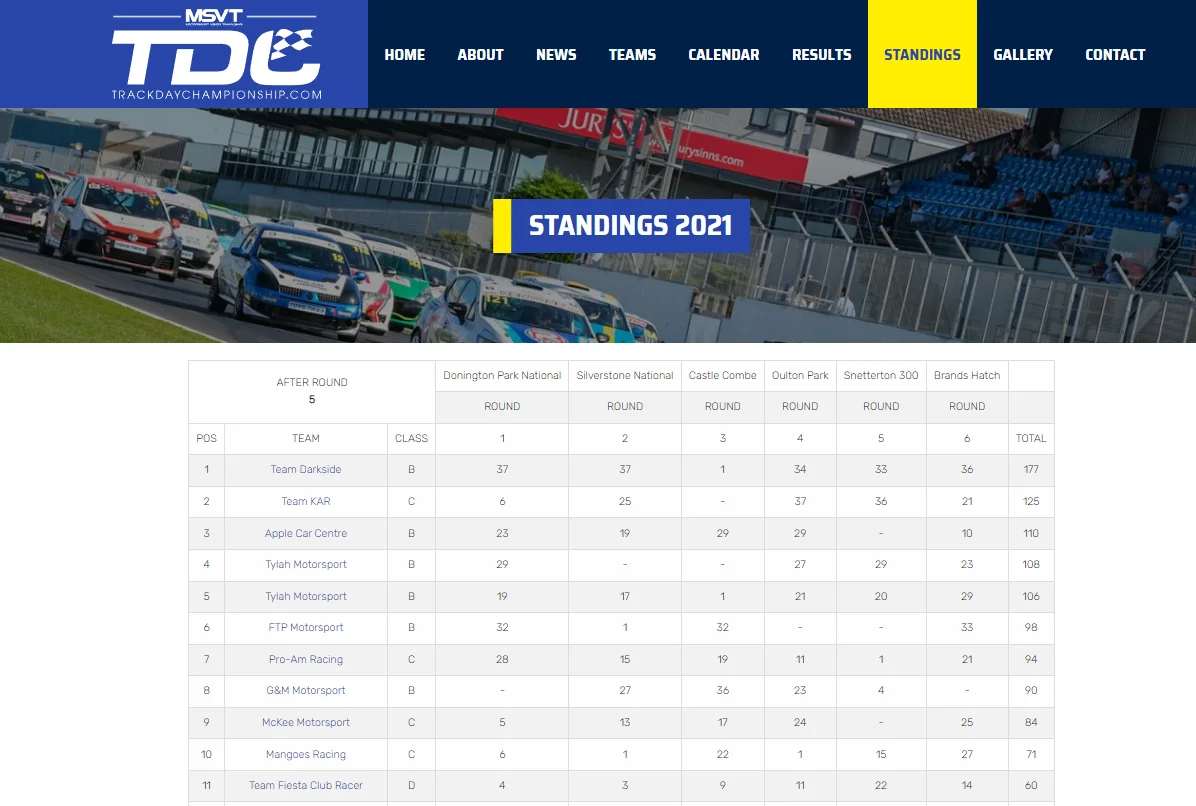Open the G&M Motorsport link
1196x806 pixels.
coord(306,691)
